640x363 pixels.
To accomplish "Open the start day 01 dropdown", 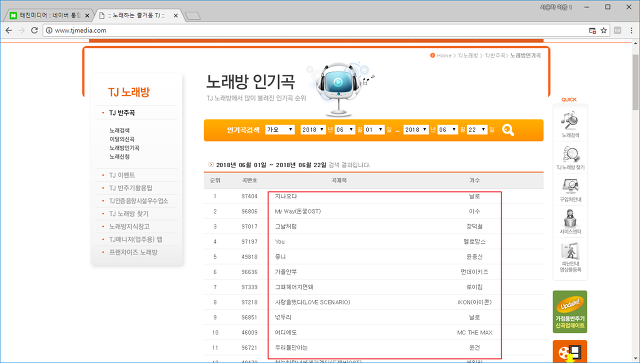I will pyautogui.click(x=374, y=129).
